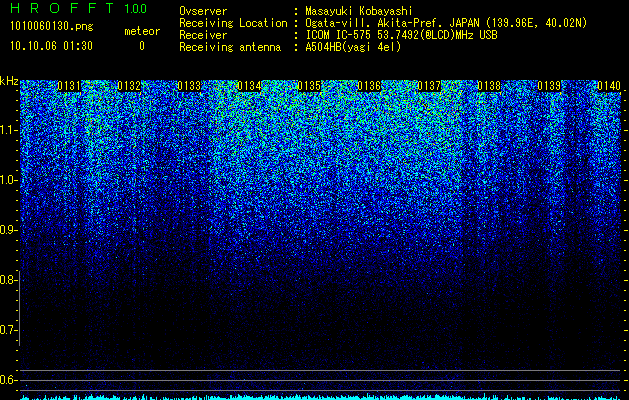
Task: Click time marker 0135
Action: tap(309, 86)
